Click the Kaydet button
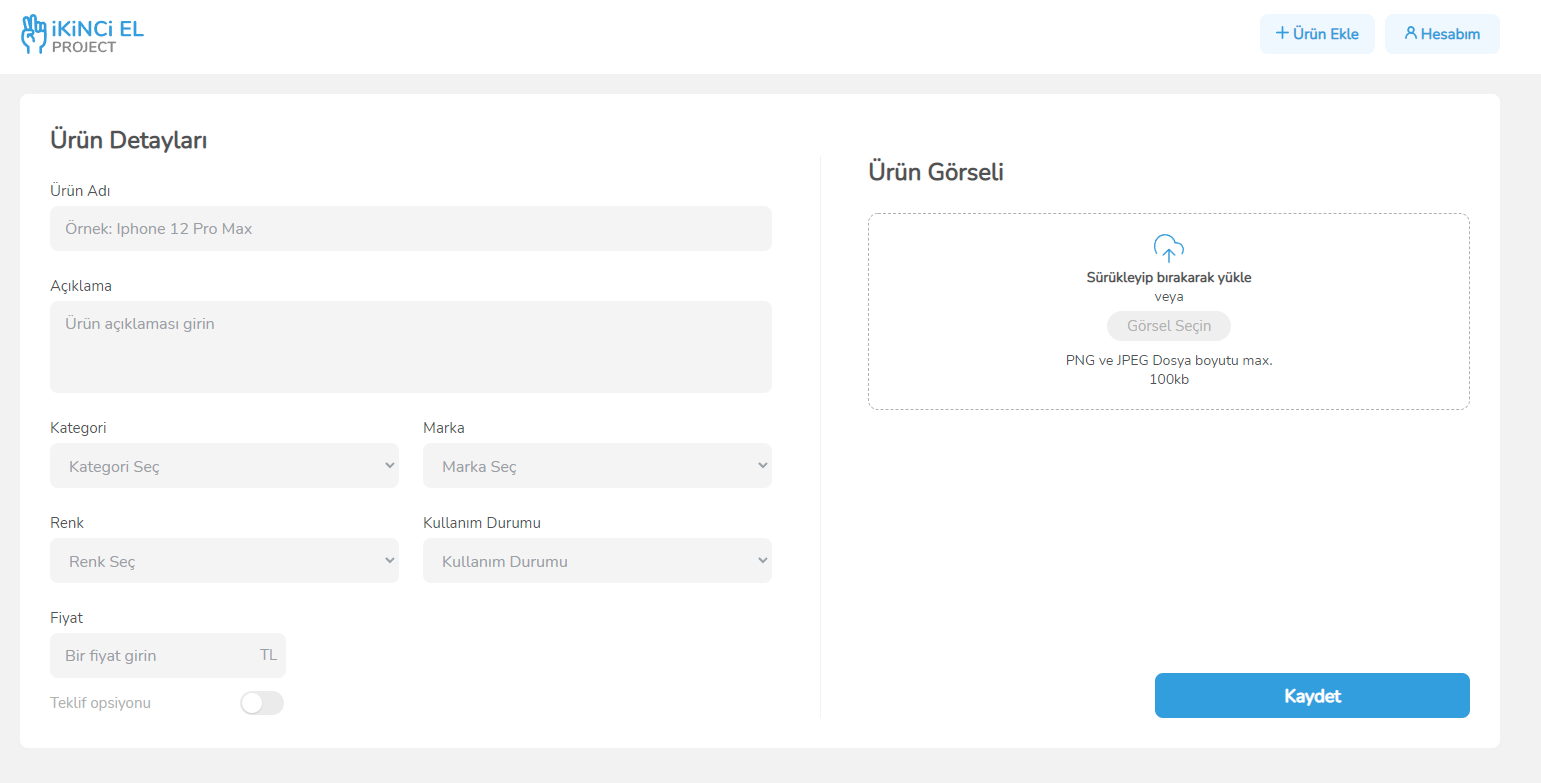 1311,695
